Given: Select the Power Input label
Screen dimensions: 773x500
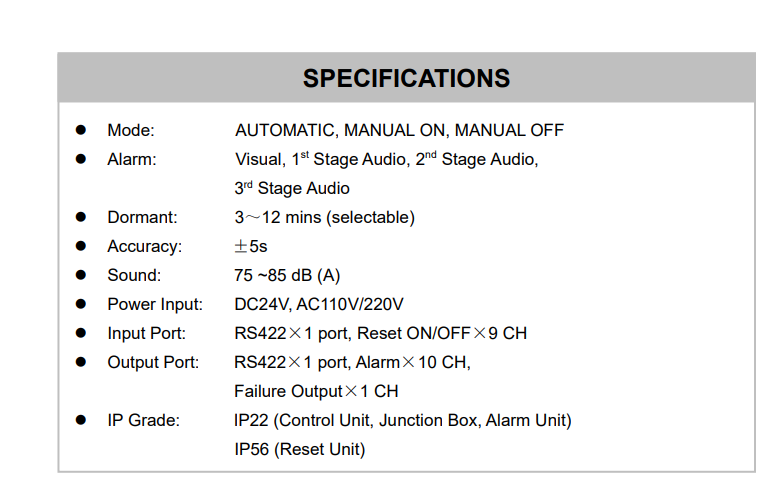Looking at the screenshot, I should [155, 304].
